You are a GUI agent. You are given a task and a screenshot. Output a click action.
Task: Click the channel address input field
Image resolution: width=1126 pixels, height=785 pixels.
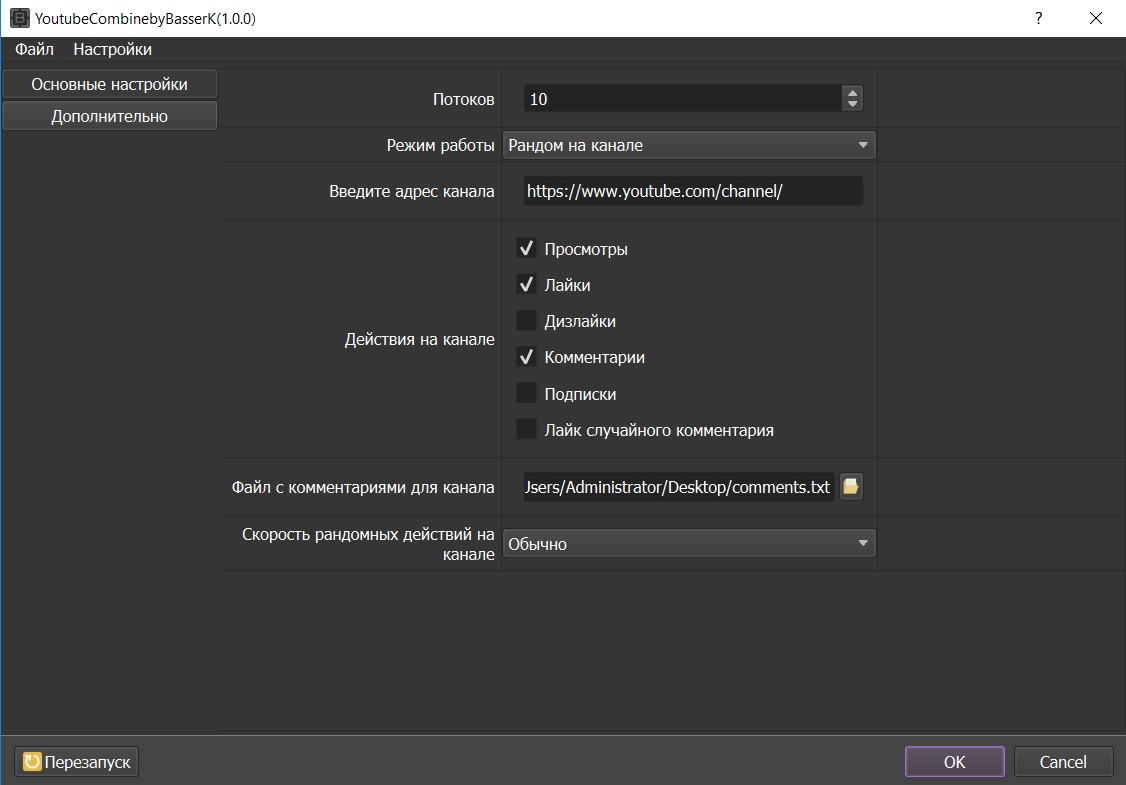(x=692, y=191)
